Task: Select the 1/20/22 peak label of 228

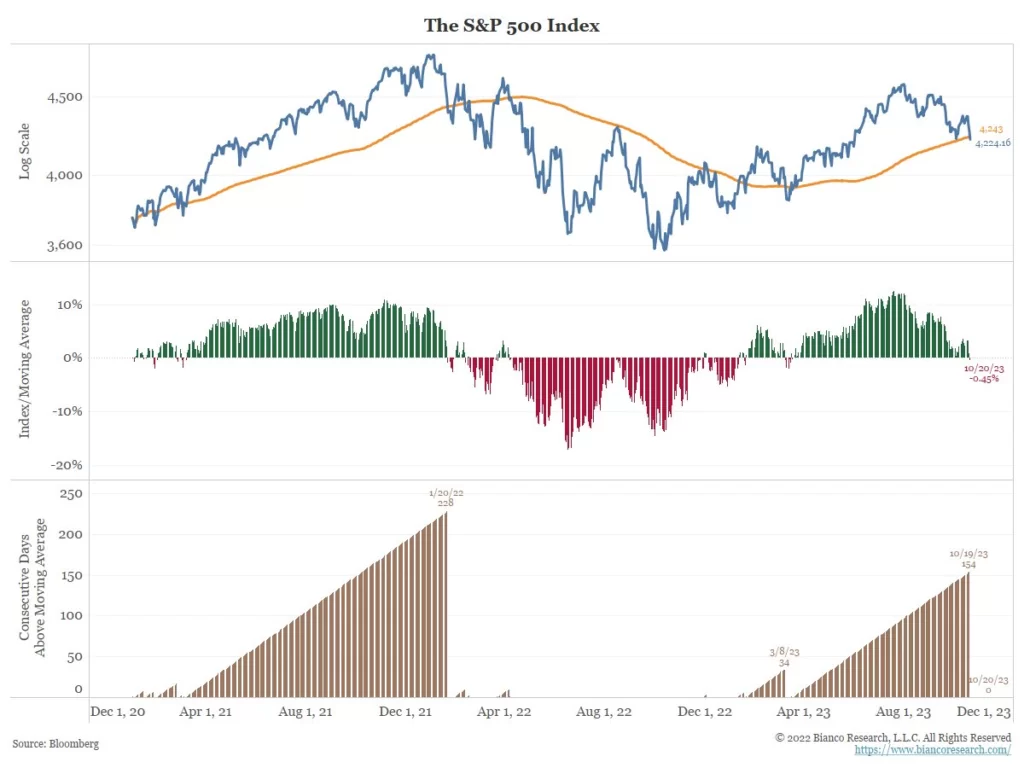Action: coord(445,497)
